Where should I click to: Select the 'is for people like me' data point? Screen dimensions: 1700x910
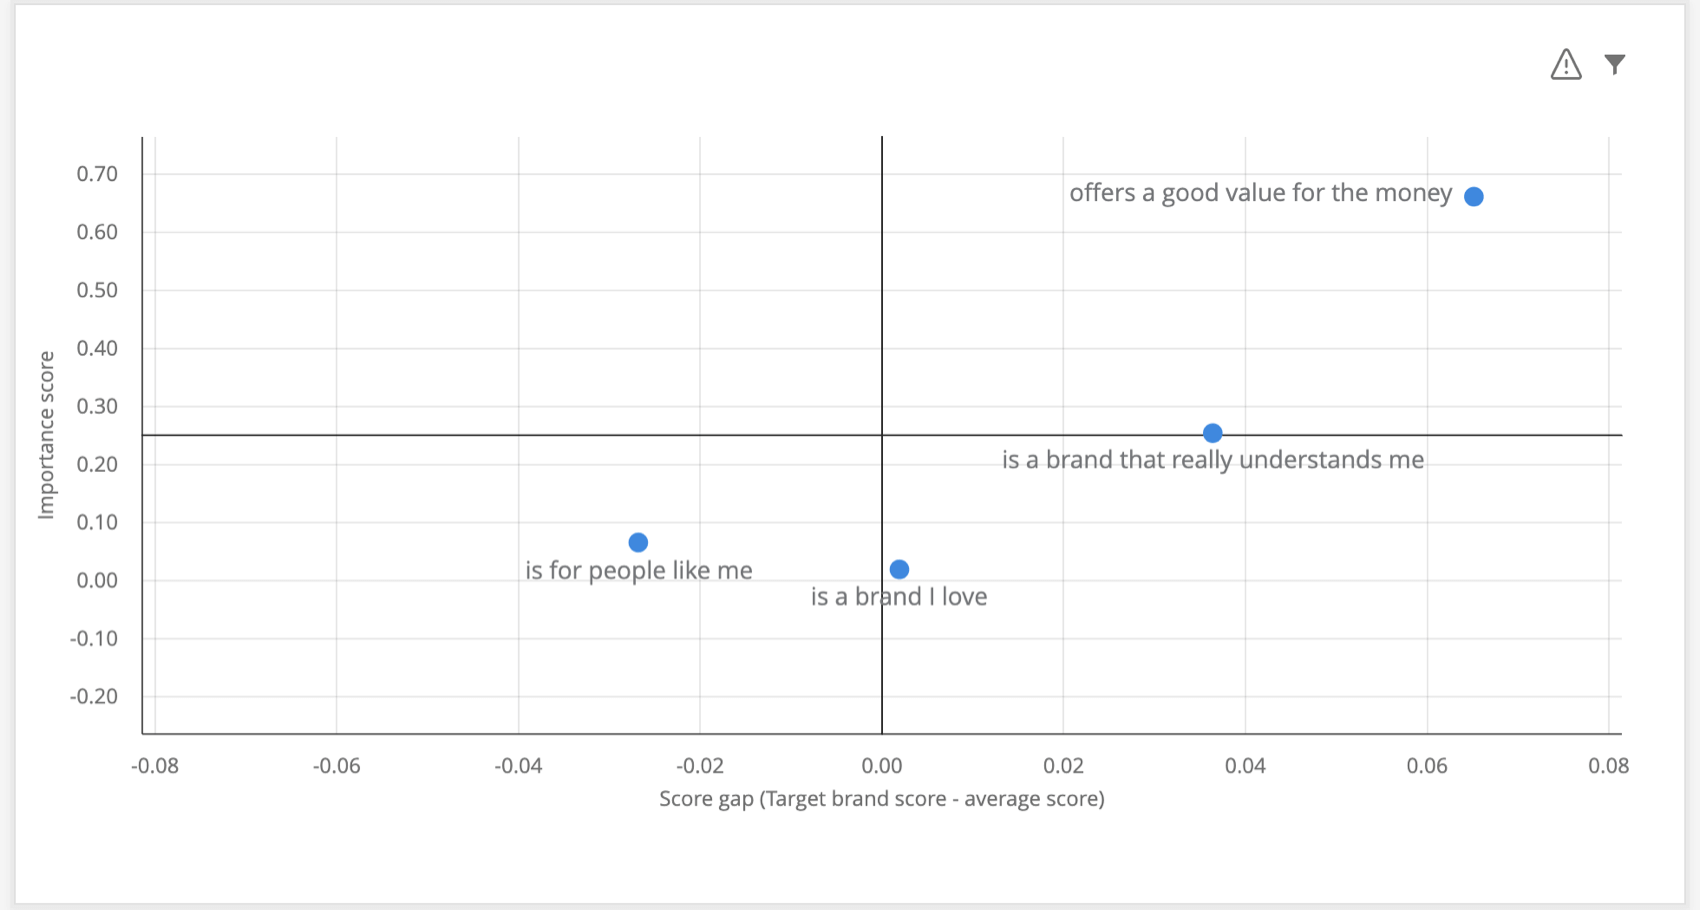click(x=637, y=542)
